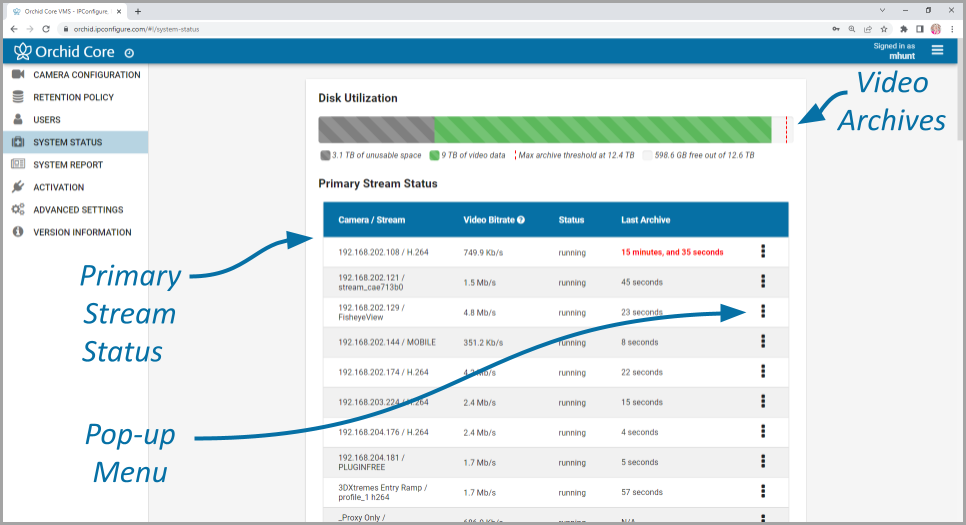Open pop-up menu for 192.168.204.176 stream
This screenshot has height=525, width=966.
pos(763,431)
